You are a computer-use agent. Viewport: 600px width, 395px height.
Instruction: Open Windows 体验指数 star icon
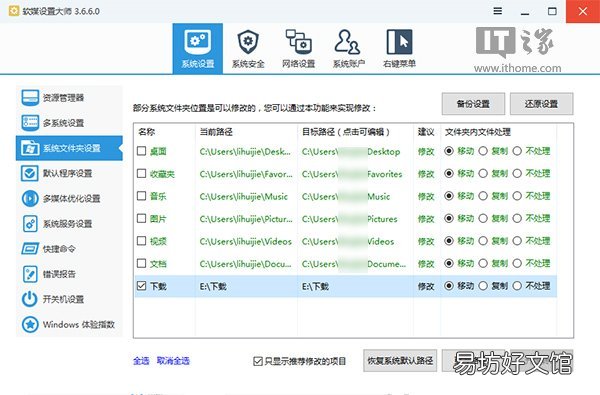click(30, 324)
